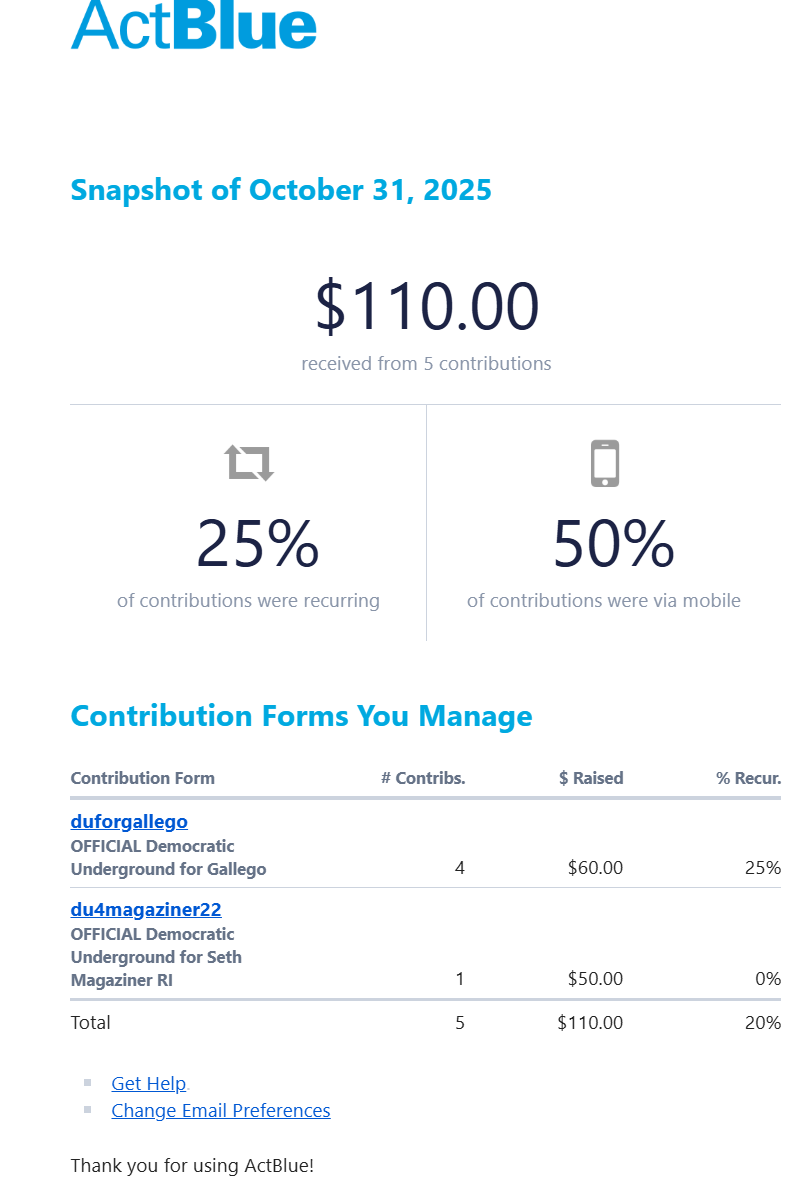
Task: Click the large $110.00 total amount
Action: click(x=427, y=307)
